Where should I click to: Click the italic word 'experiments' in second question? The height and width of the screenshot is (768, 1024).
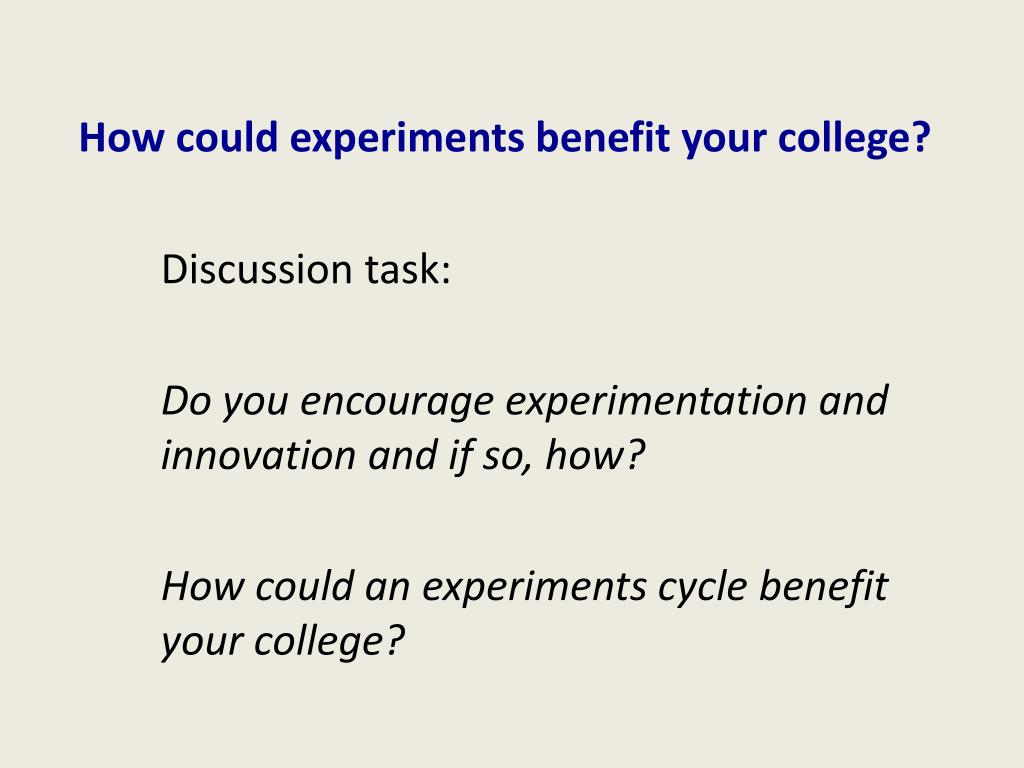pyautogui.click(x=534, y=588)
